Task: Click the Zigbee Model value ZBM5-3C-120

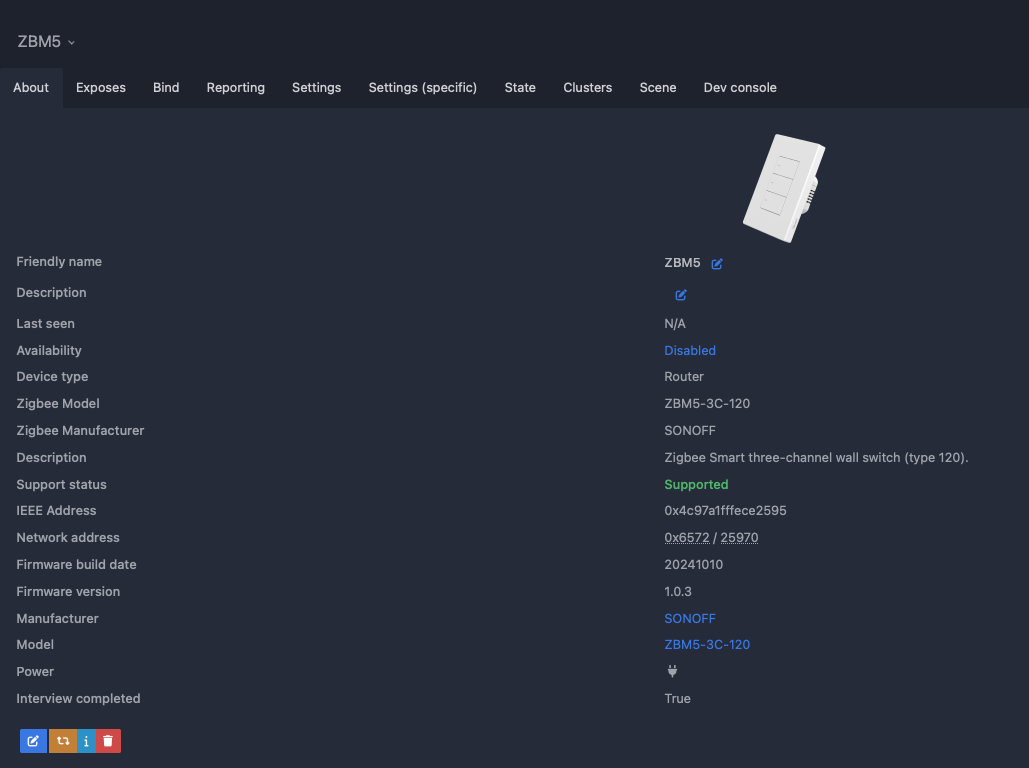Action: 707,404
